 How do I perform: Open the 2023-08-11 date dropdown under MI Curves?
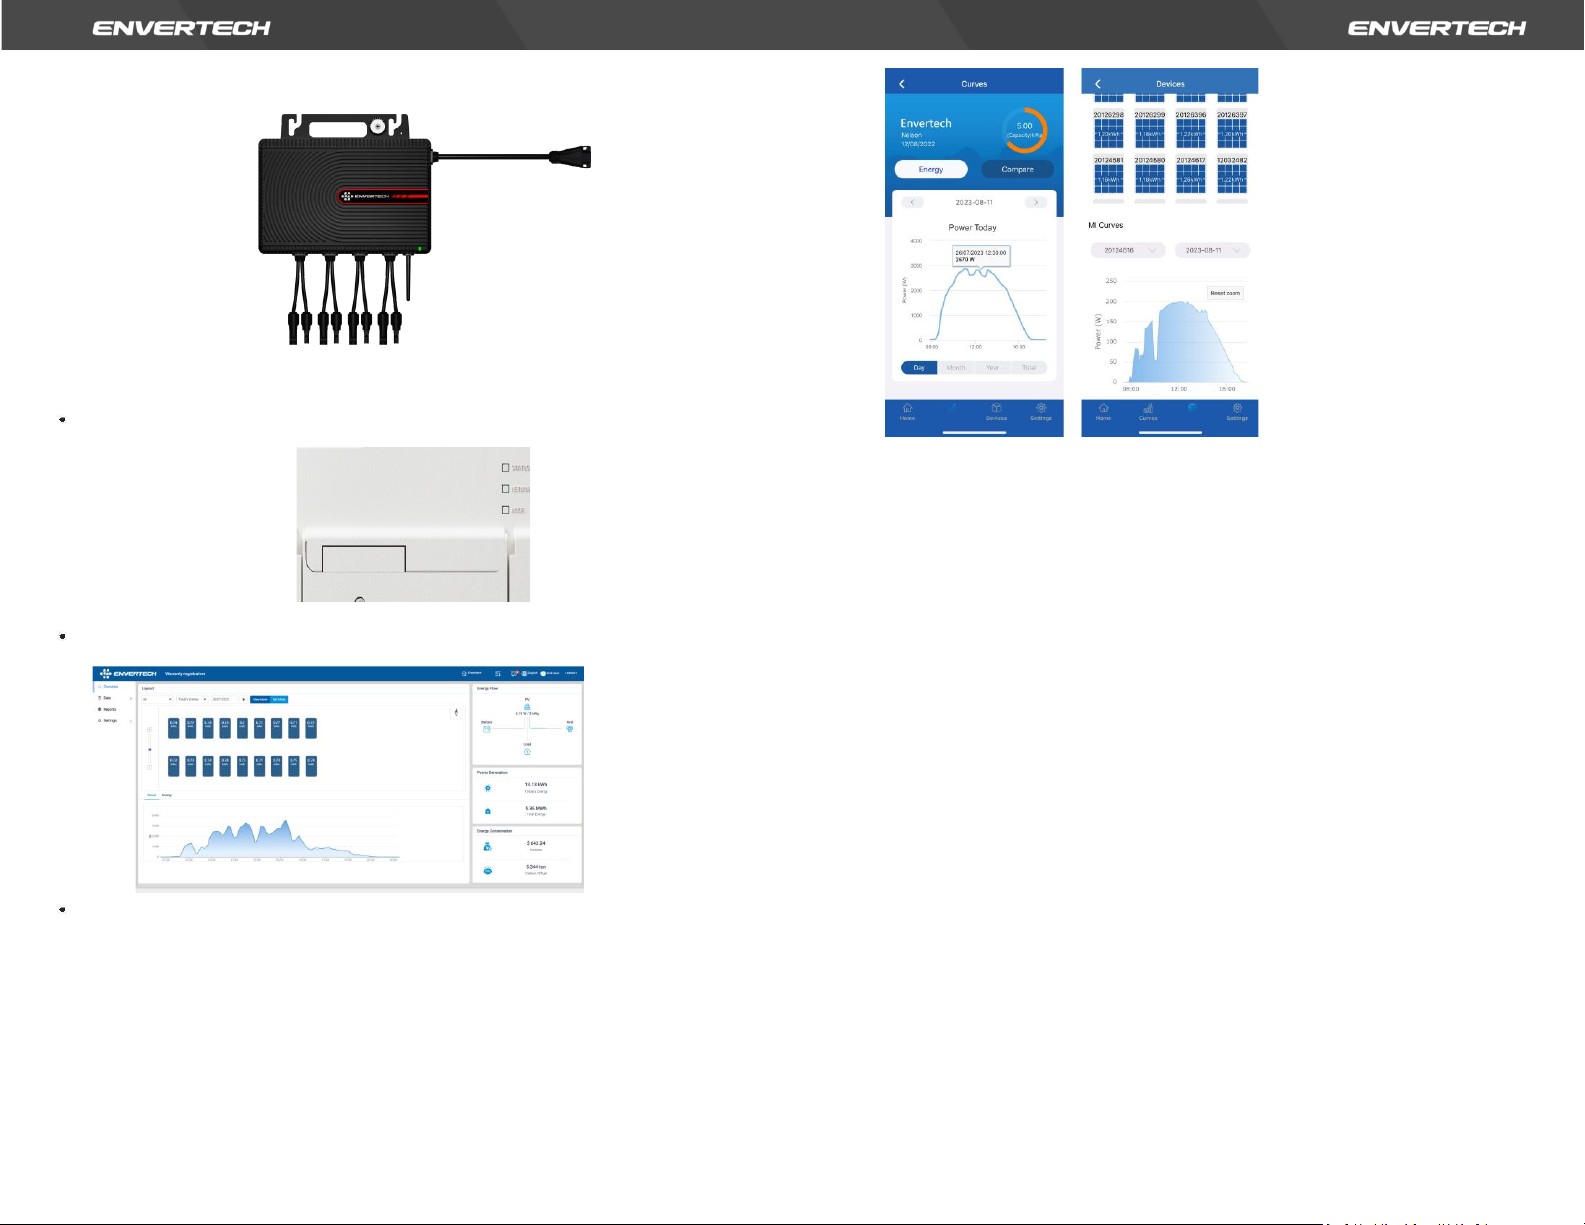point(1212,250)
